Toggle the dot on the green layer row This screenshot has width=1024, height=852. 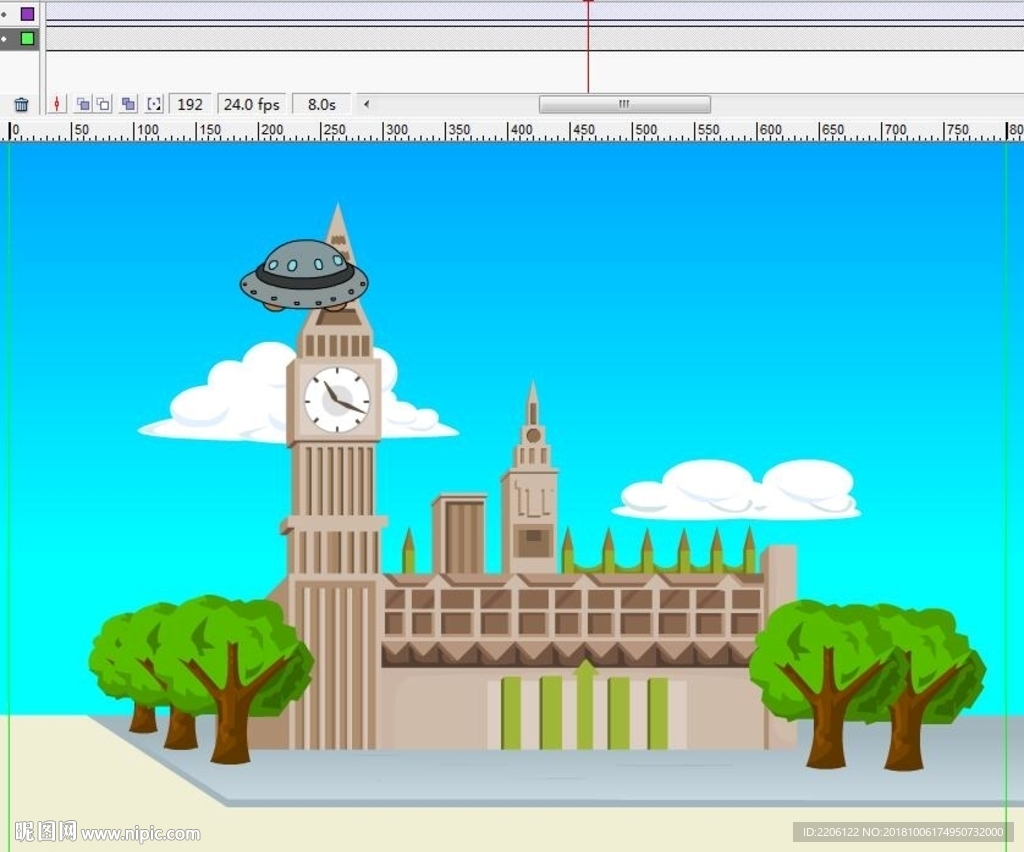[4, 39]
